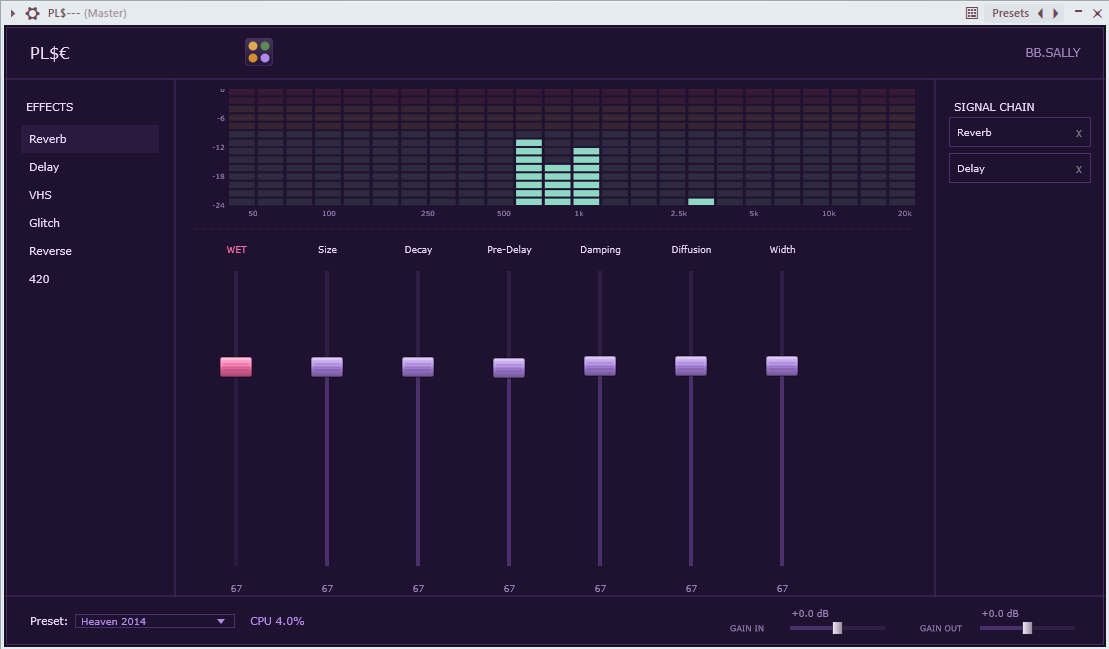Go to next preset arrow
Viewport: 1109px width, 649px height.
click(1055, 13)
